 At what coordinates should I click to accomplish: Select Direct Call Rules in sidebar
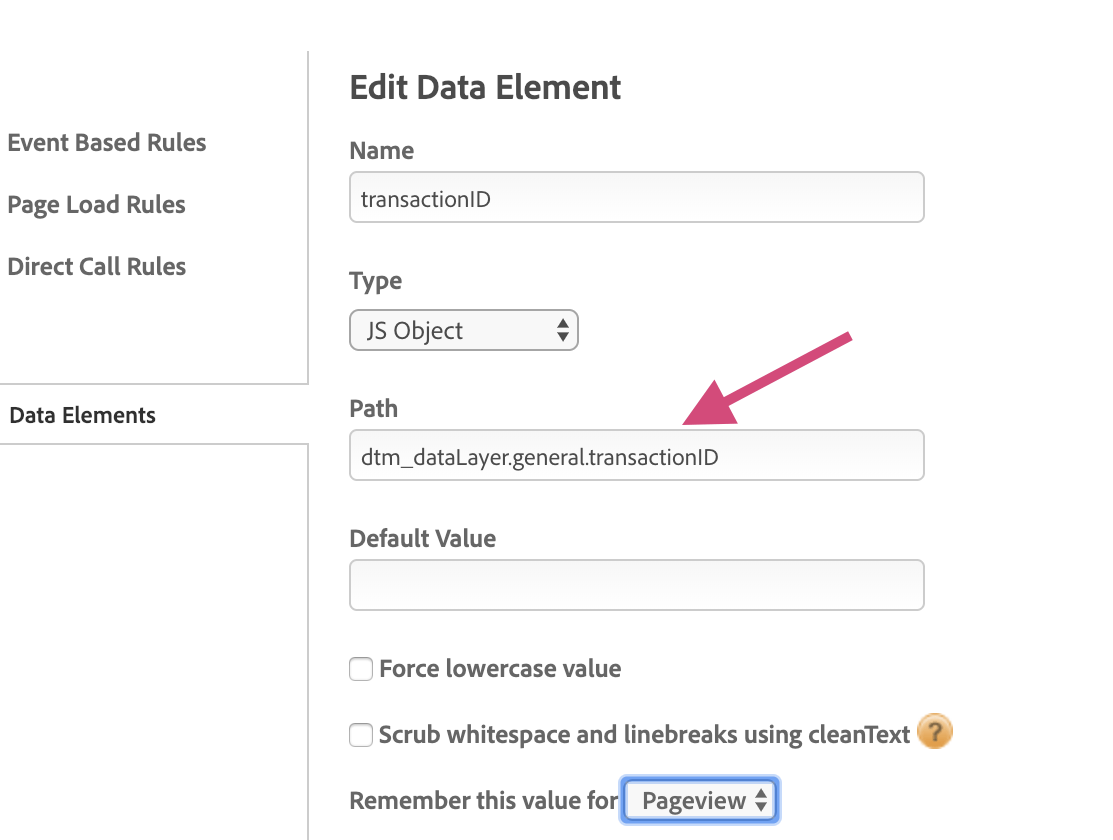(97, 267)
